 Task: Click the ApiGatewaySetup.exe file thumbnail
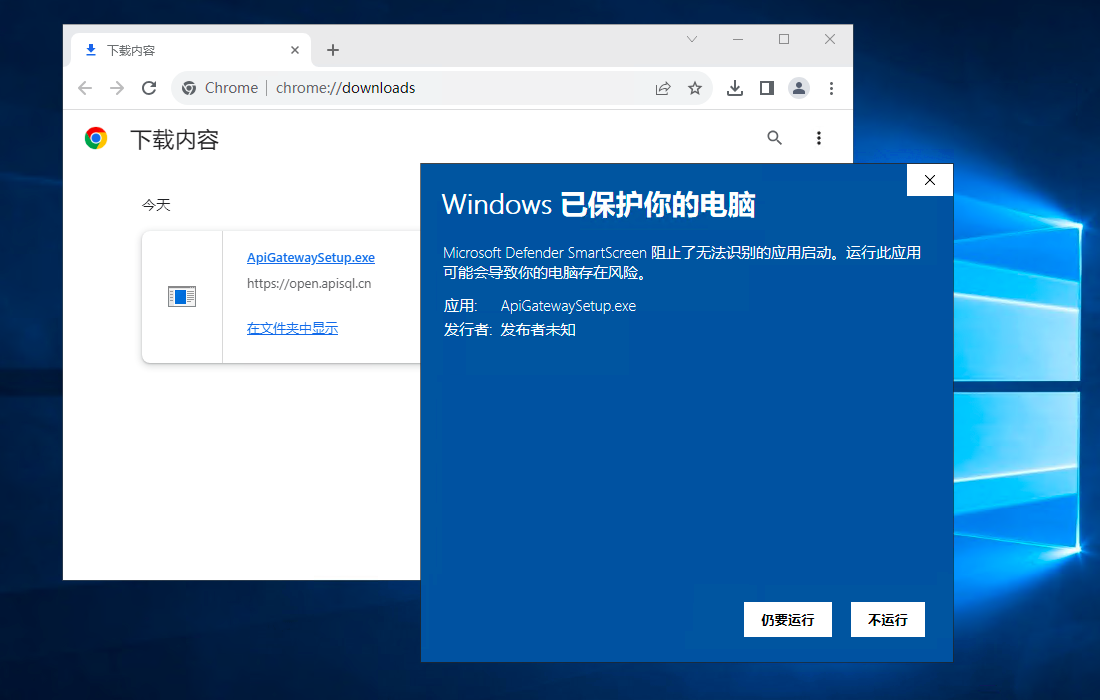coord(182,296)
